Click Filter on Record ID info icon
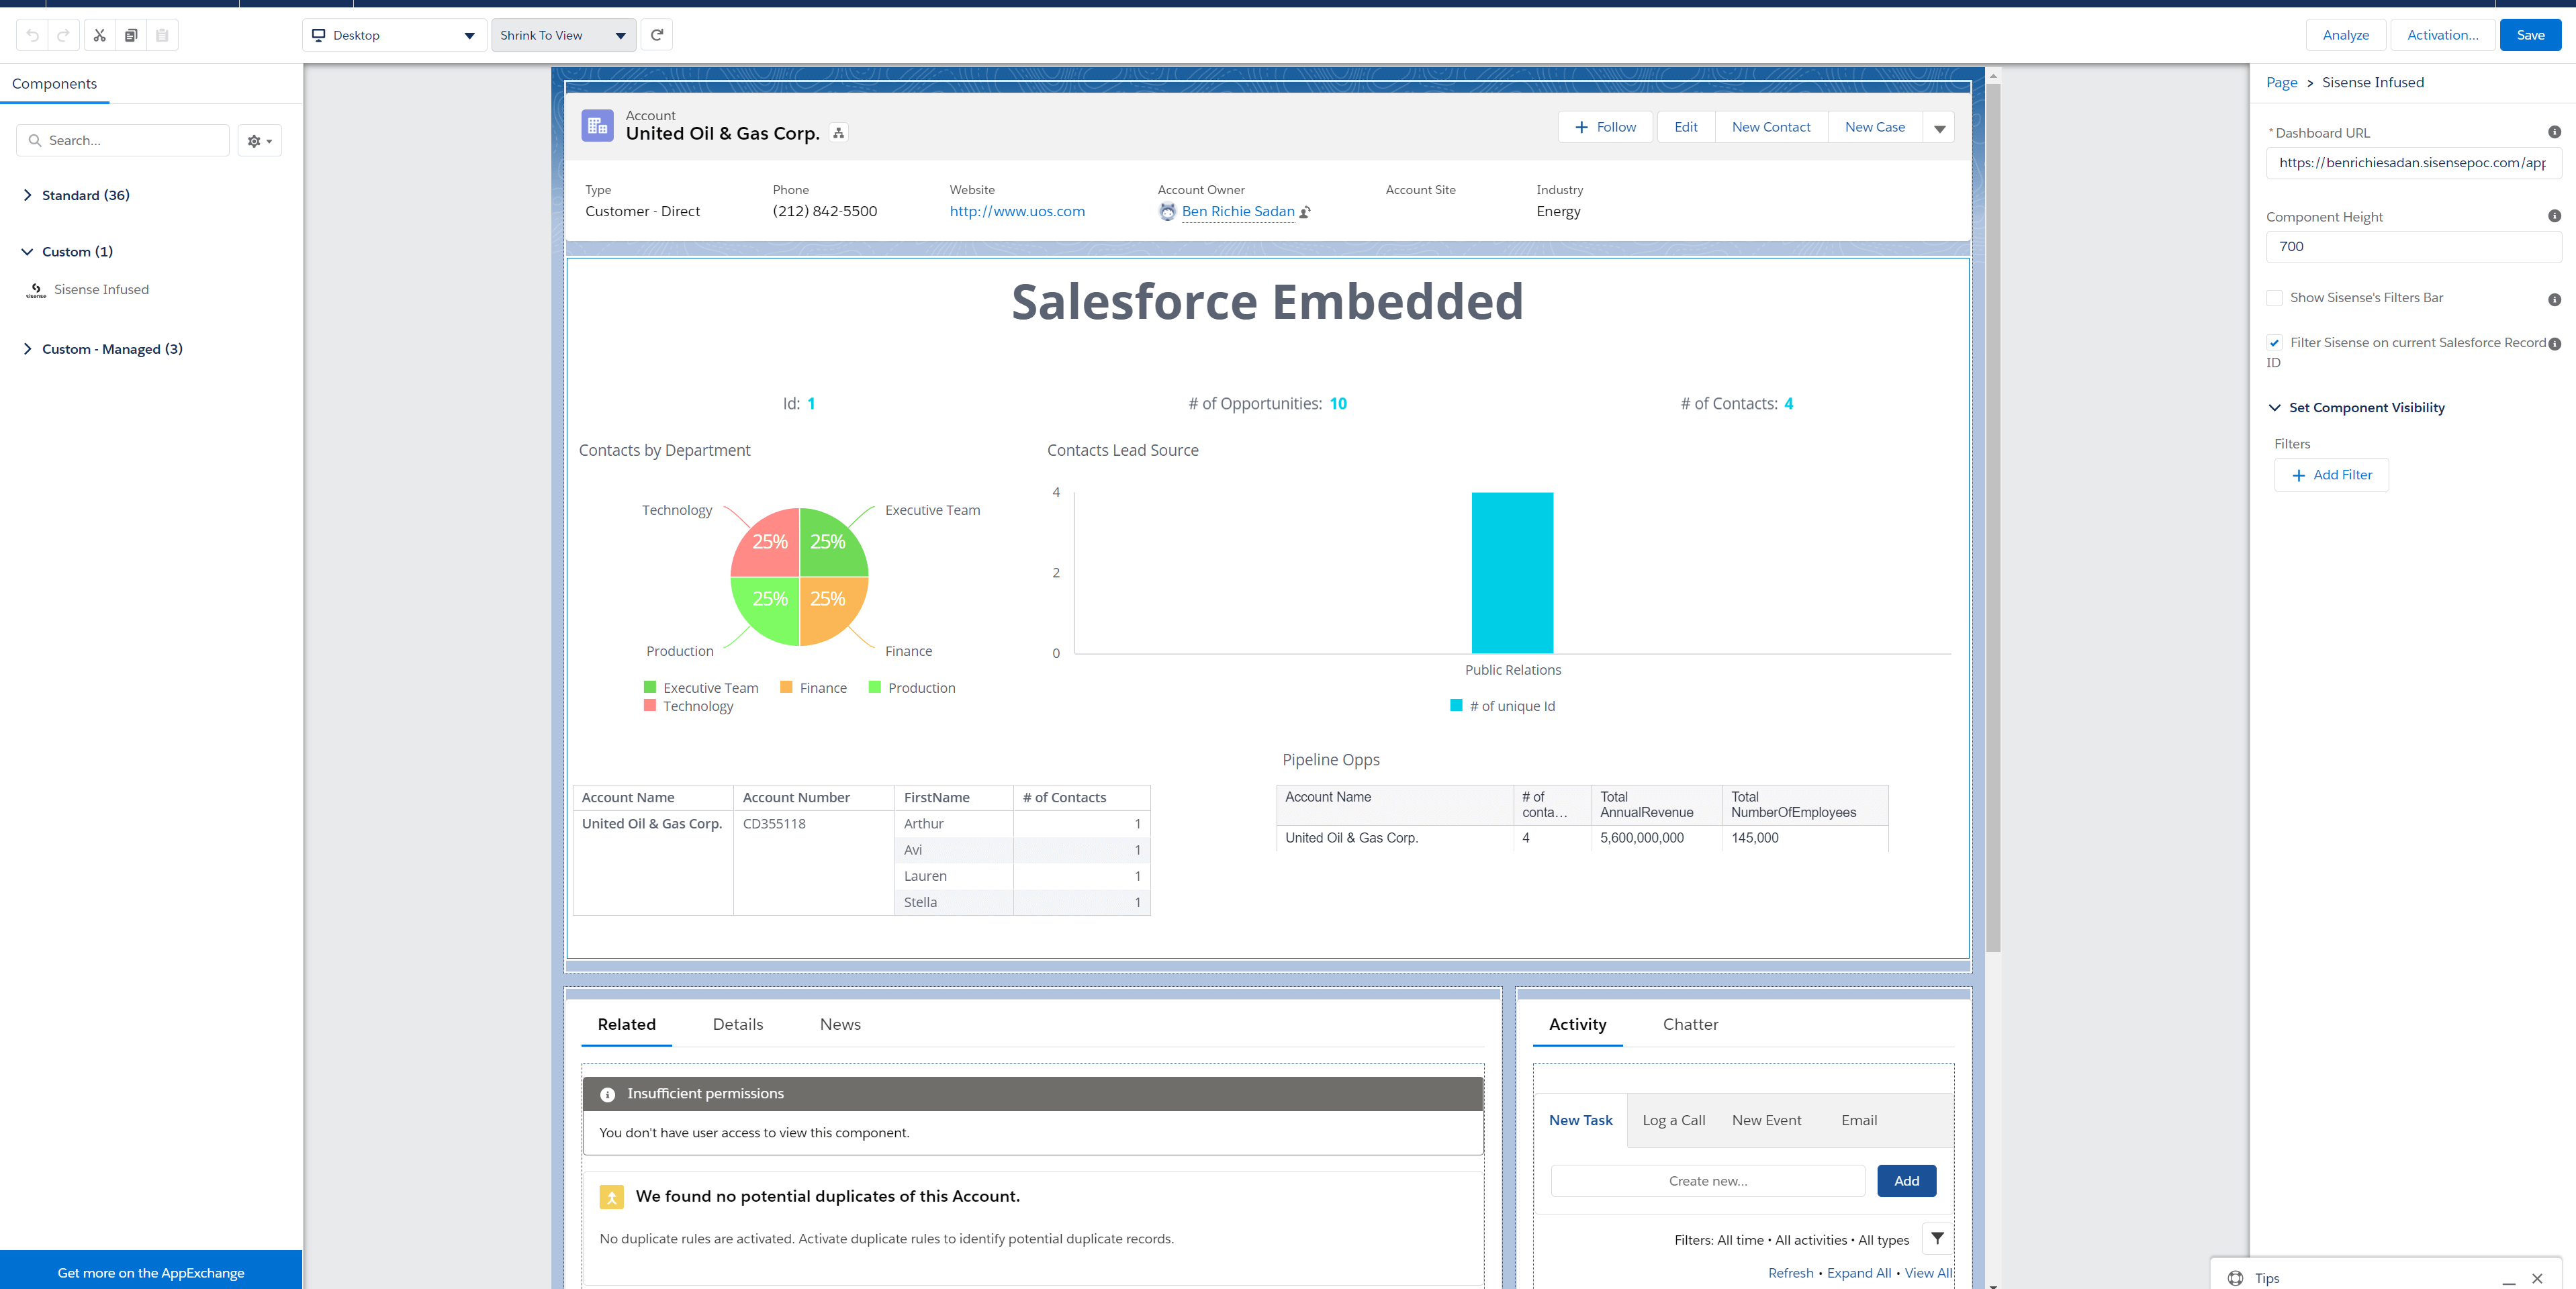The height and width of the screenshot is (1289, 2576). [x=2554, y=344]
